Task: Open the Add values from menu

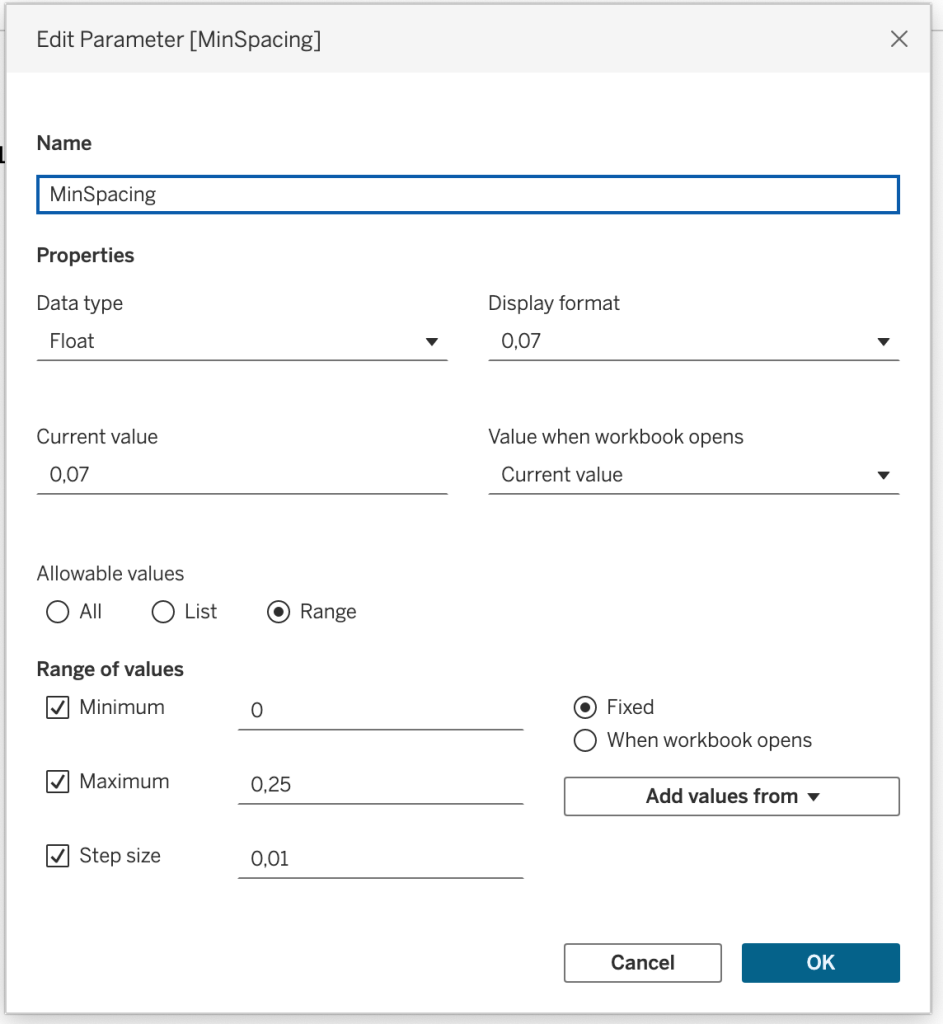Action: (731, 797)
